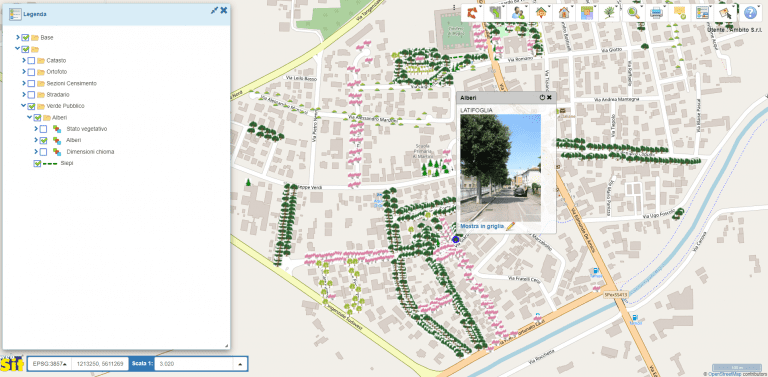Open the residents people tool
The width and height of the screenshot is (768, 377).
(x=518, y=13)
